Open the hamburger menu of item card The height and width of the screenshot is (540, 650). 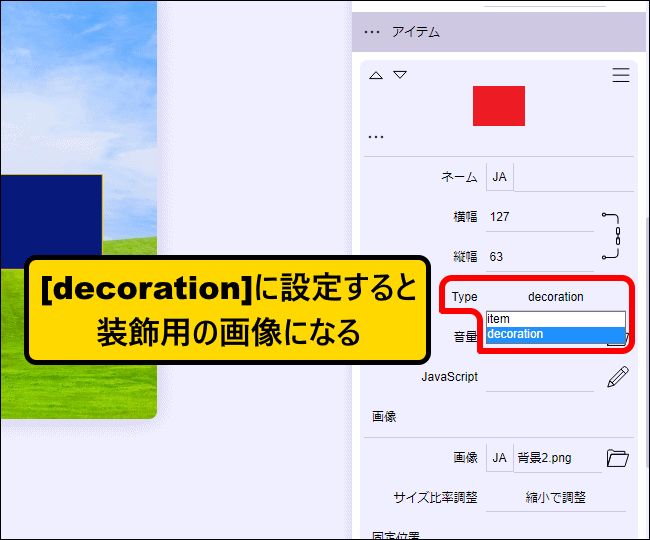[x=620, y=75]
